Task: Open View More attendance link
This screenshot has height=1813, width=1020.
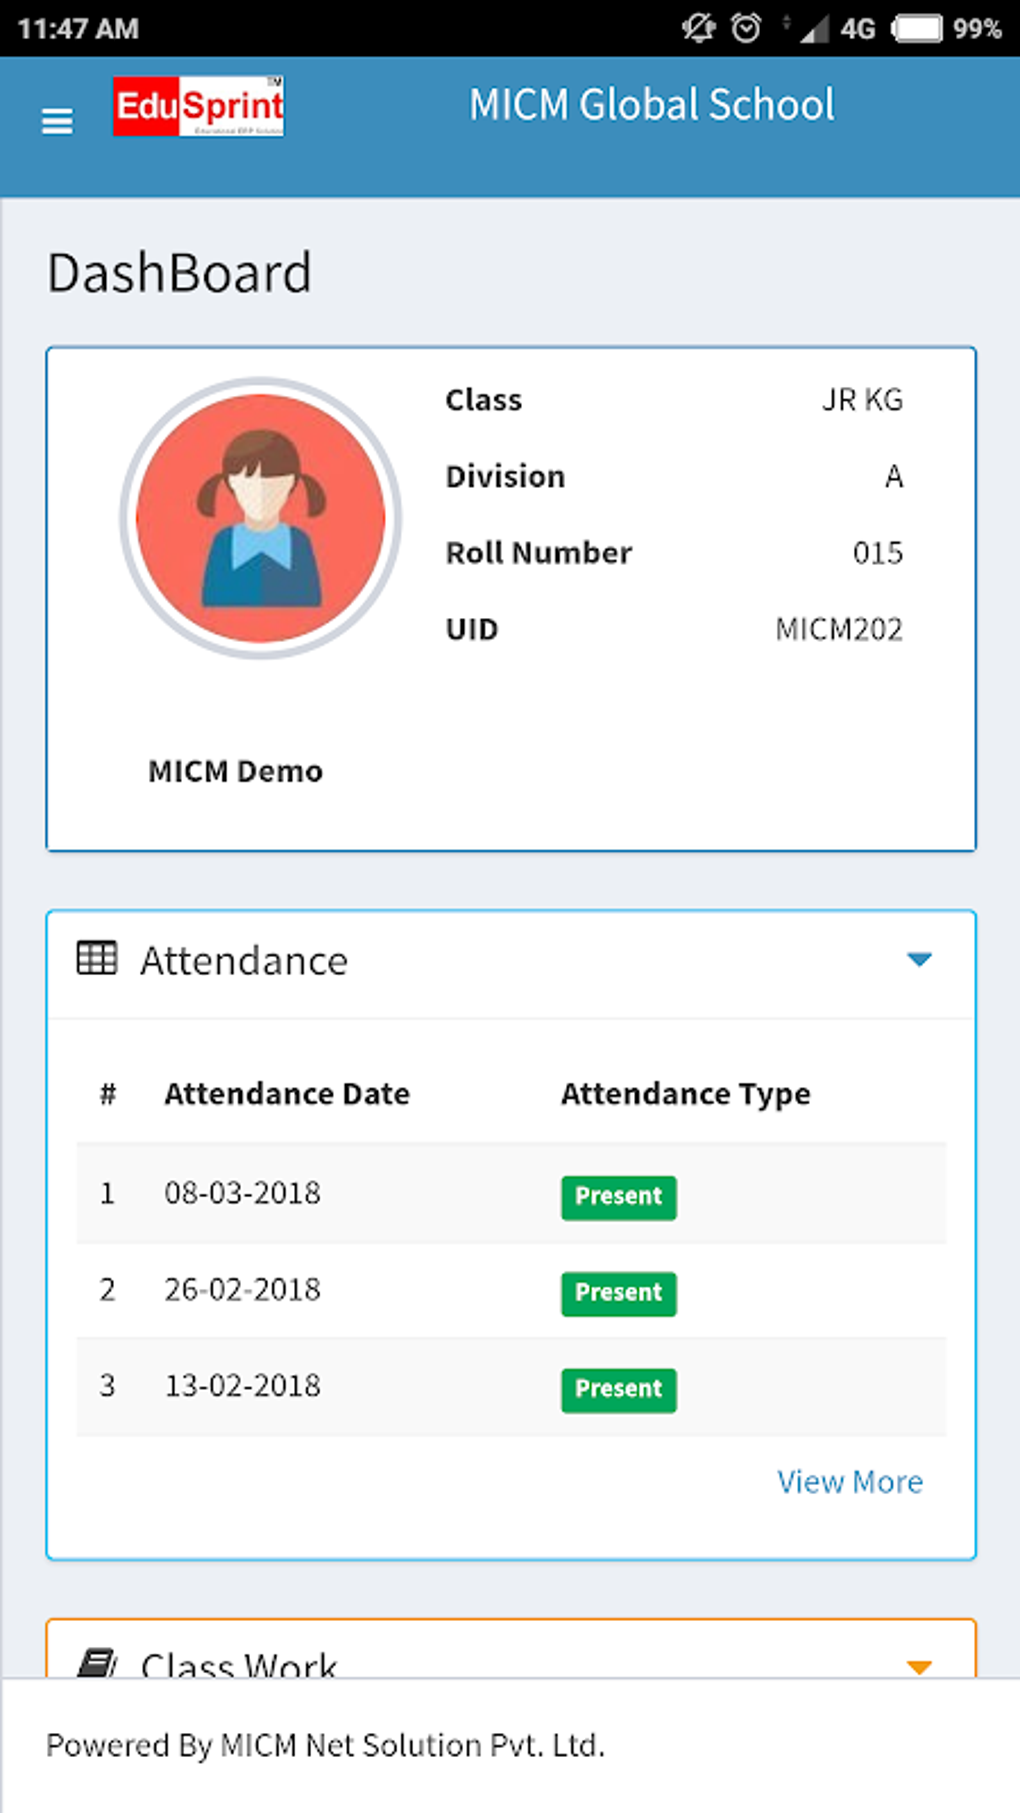Action: coord(850,1481)
